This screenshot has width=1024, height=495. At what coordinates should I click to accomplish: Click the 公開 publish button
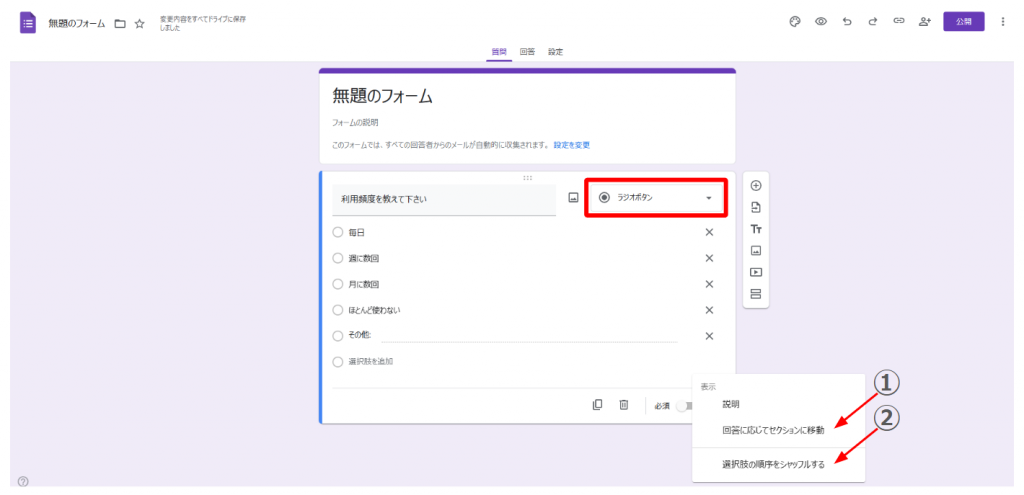[963, 21]
